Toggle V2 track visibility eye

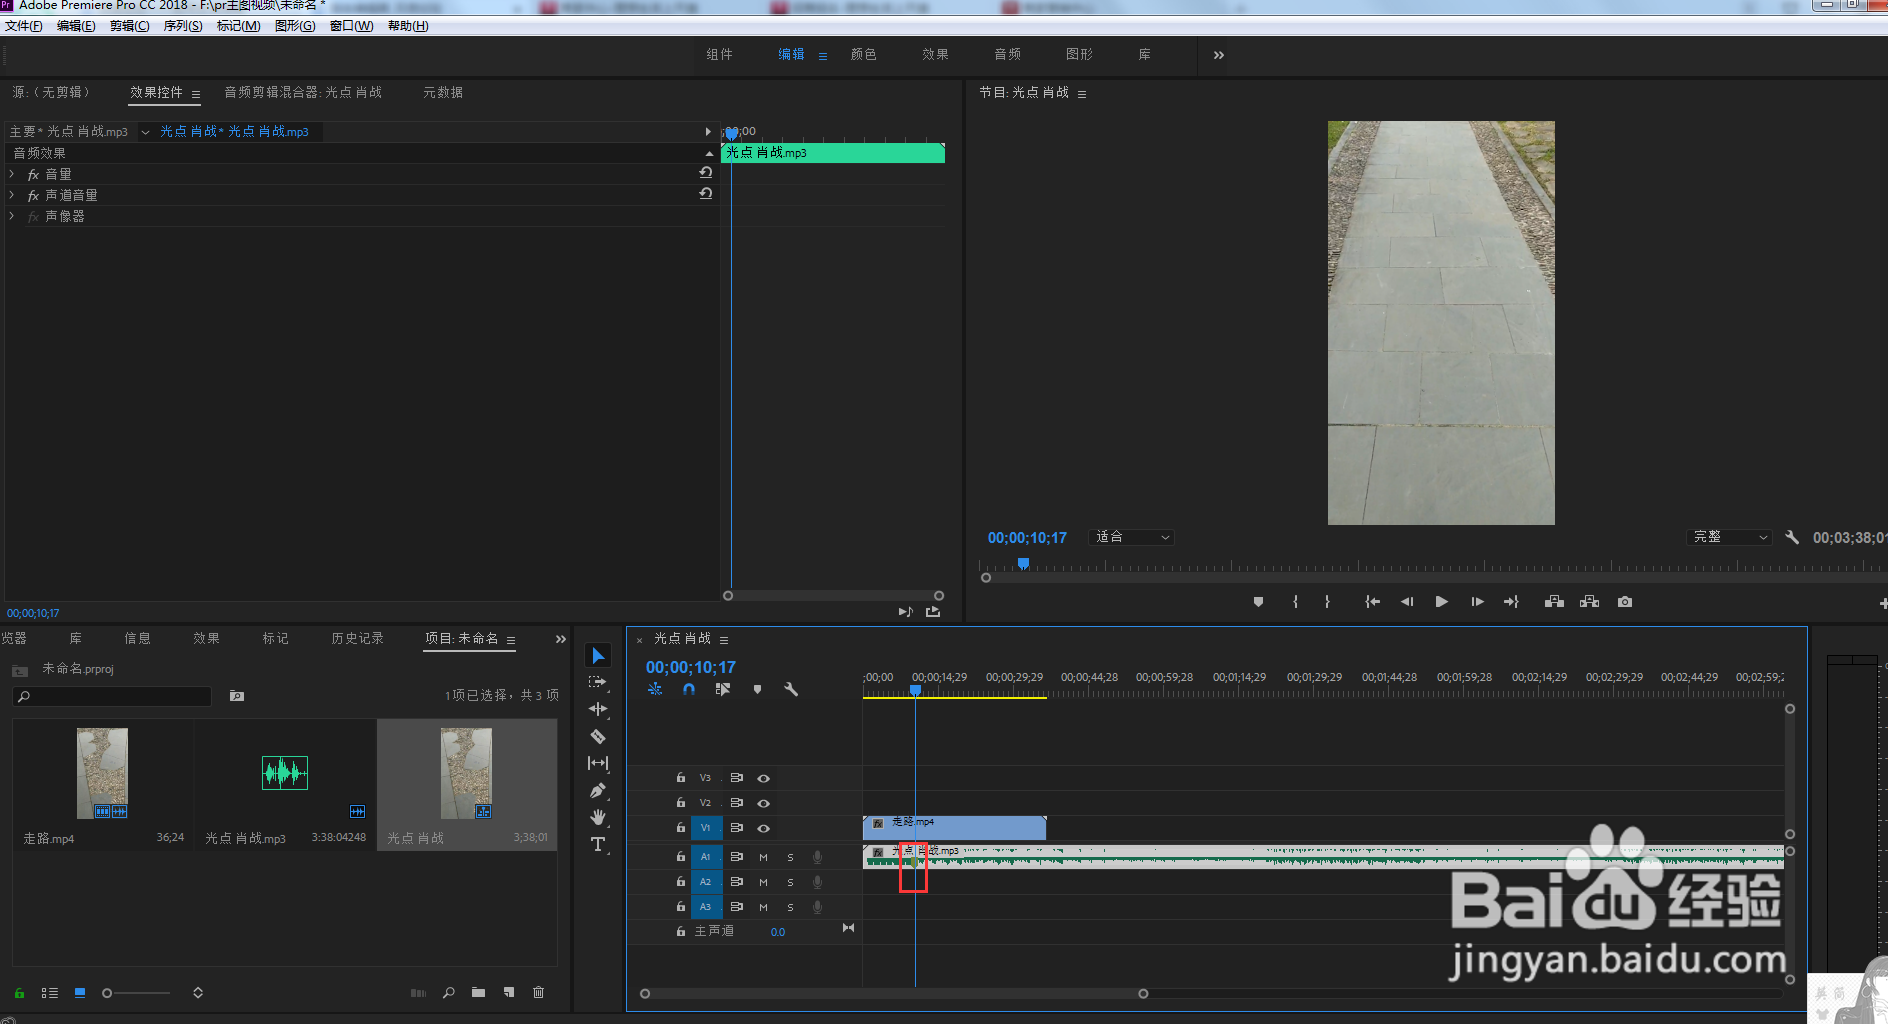tap(763, 803)
